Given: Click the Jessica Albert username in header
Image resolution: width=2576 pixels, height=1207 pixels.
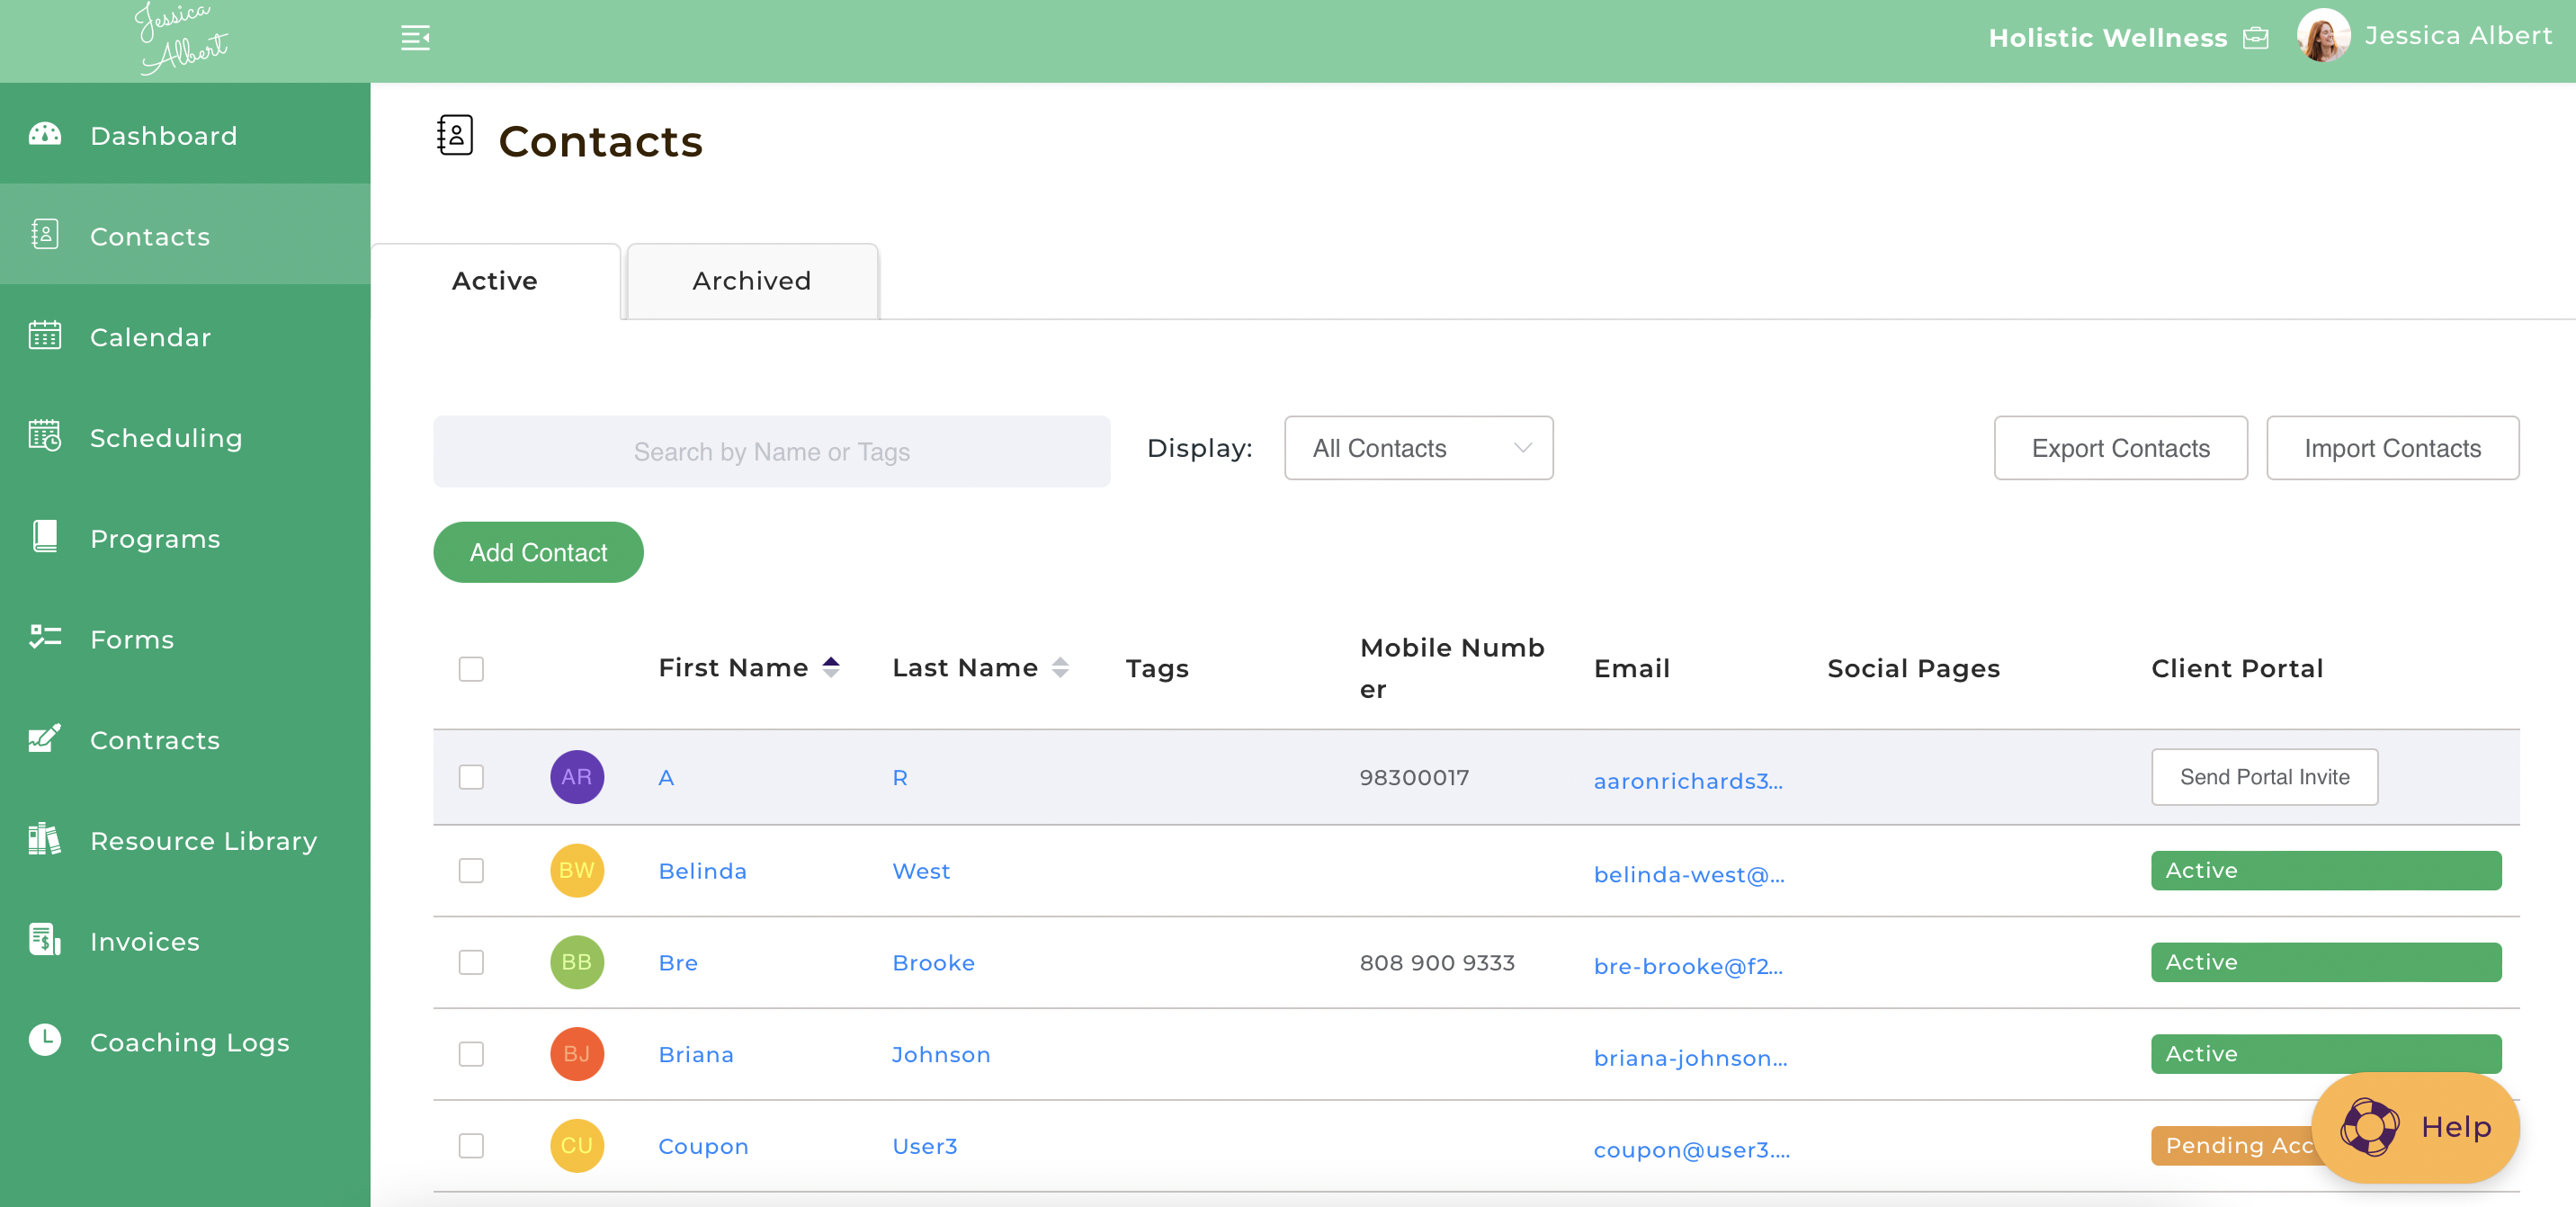Looking at the screenshot, I should 2457,36.
